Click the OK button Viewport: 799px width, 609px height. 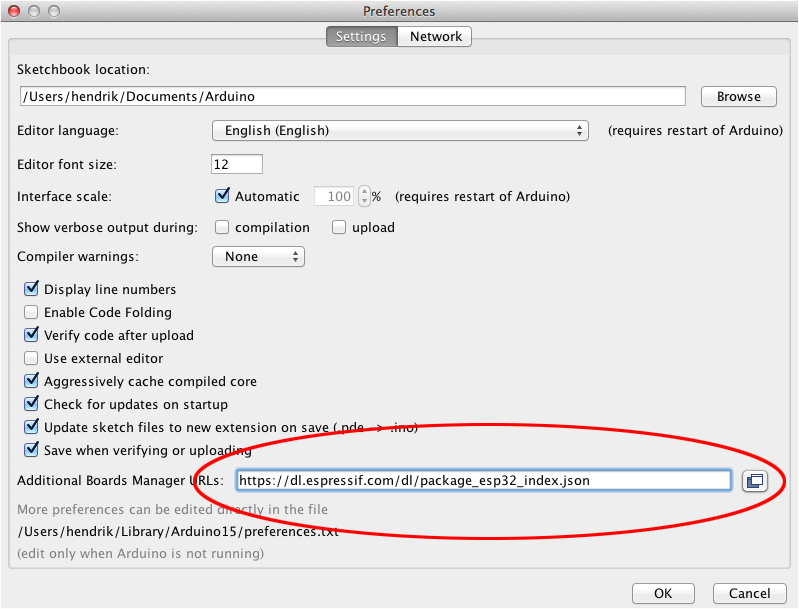point(663,593)
